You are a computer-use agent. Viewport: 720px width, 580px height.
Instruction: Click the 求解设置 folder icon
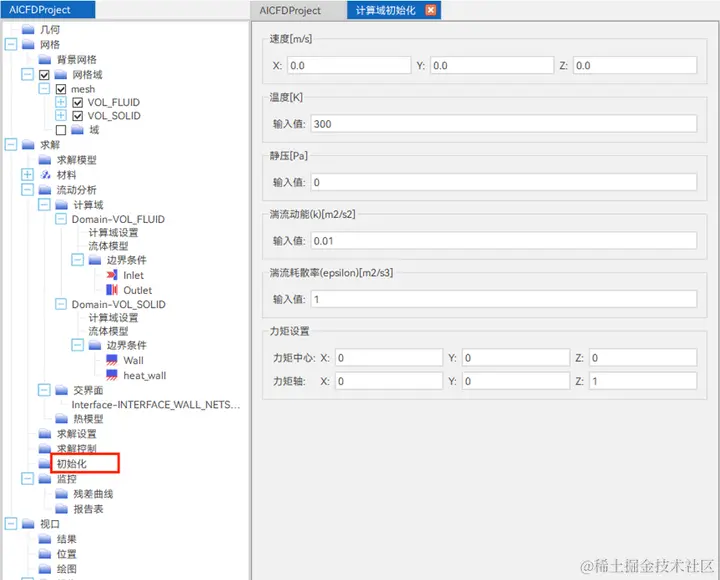[45, 434]
